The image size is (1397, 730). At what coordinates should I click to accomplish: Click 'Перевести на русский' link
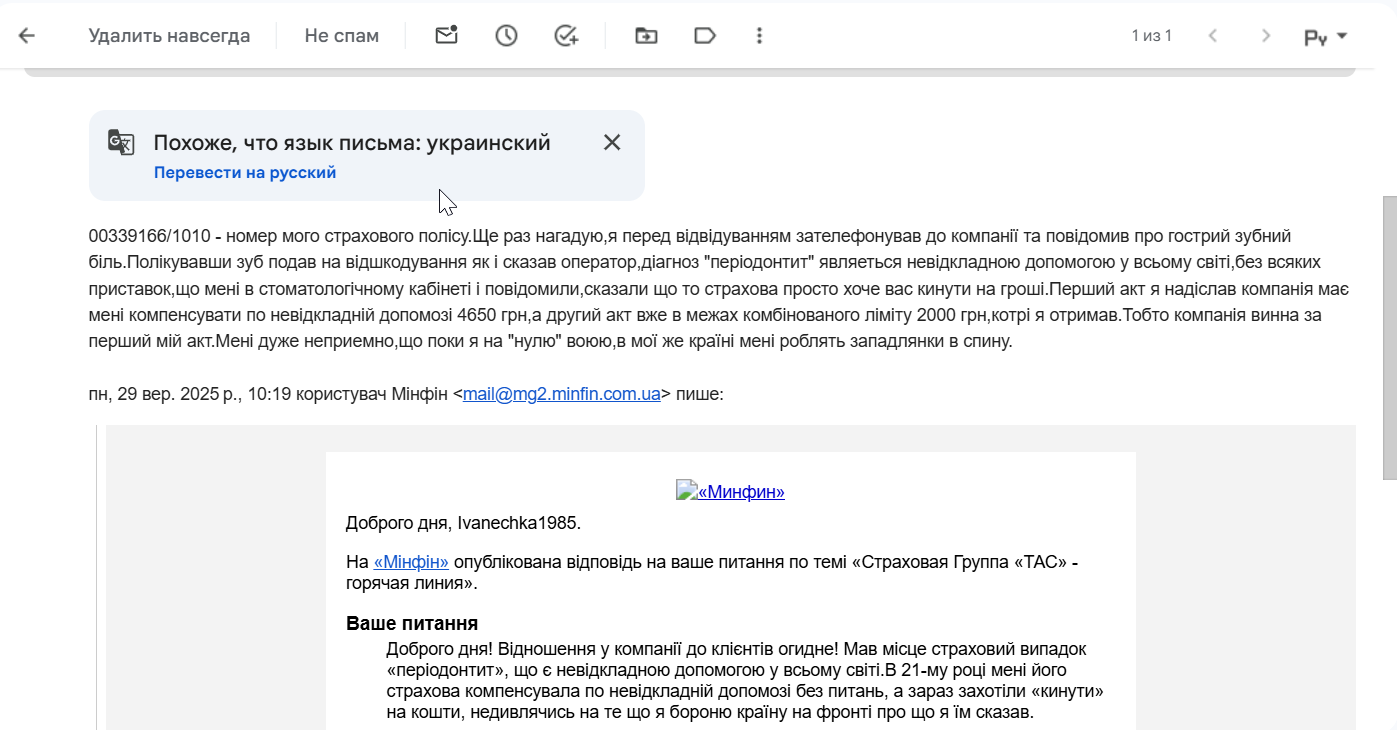click(245, 173)
